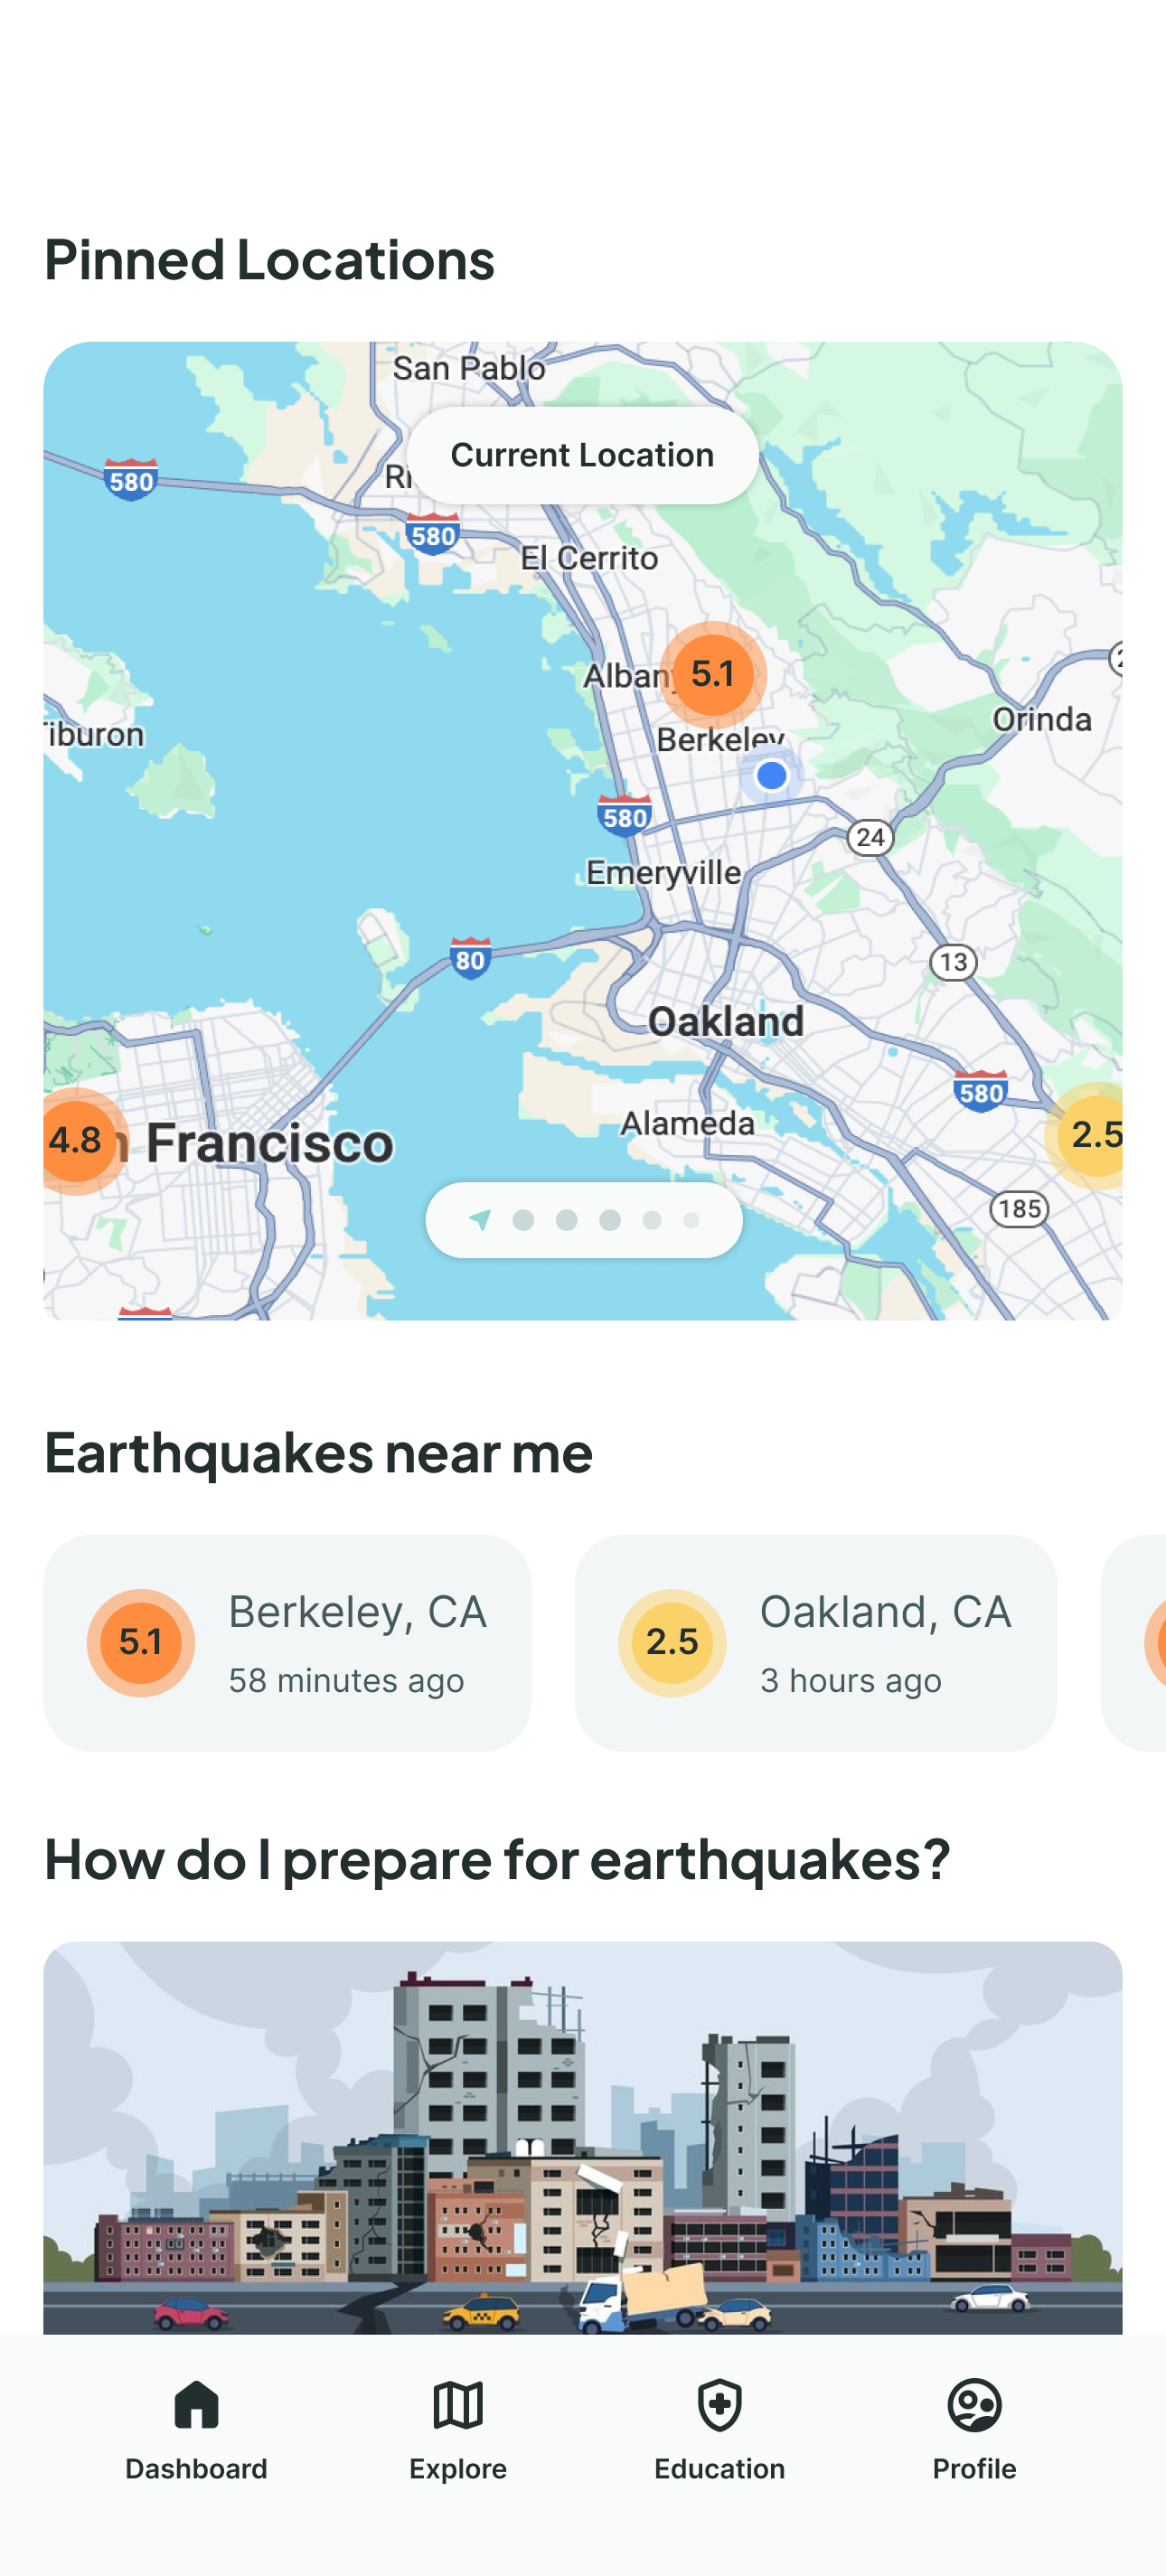This screenshot has height=2576, width=1166.
Task: Go to the Profile face icon
Action: coord(974,2405)
